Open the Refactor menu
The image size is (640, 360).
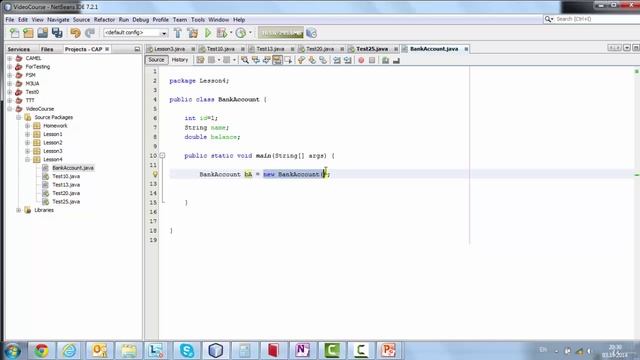tap(104, 20)
